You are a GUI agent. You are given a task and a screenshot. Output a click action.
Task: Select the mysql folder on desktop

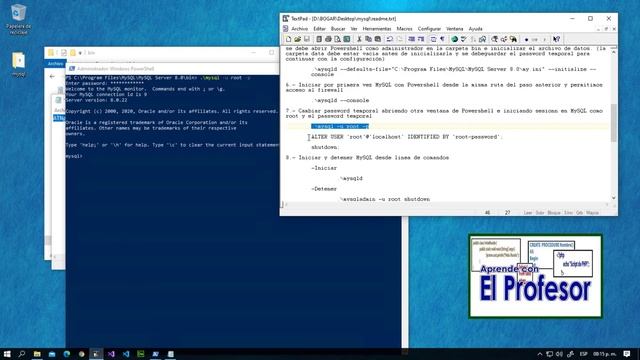(x=18, y=64)
